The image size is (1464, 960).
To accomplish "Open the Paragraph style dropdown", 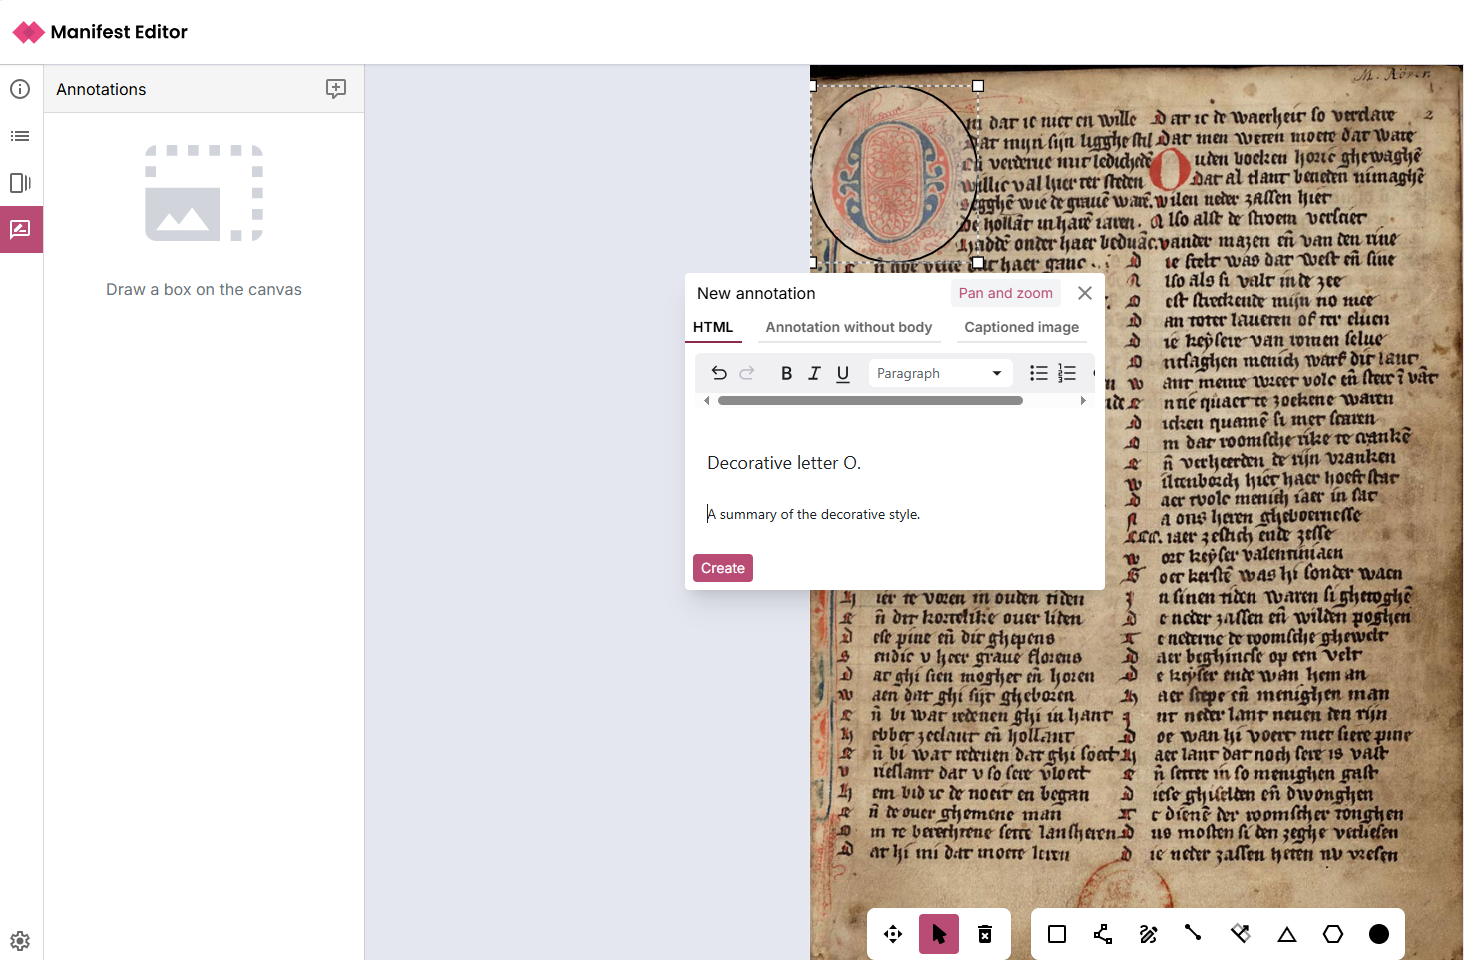I will 939,372.
